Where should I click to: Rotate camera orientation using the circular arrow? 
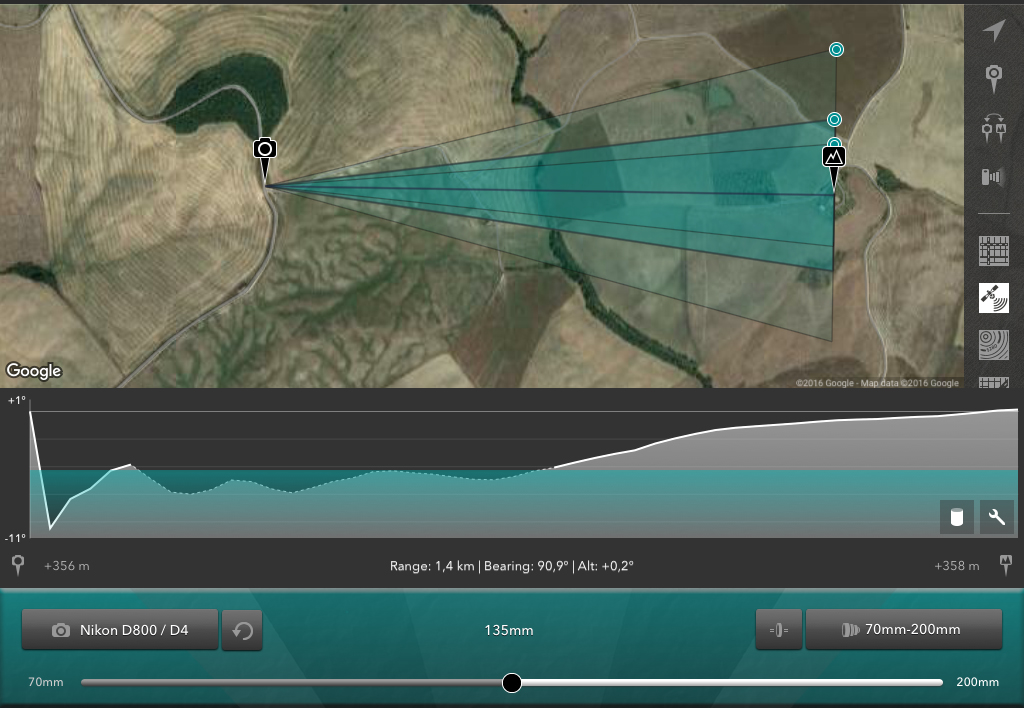(242, 631)
